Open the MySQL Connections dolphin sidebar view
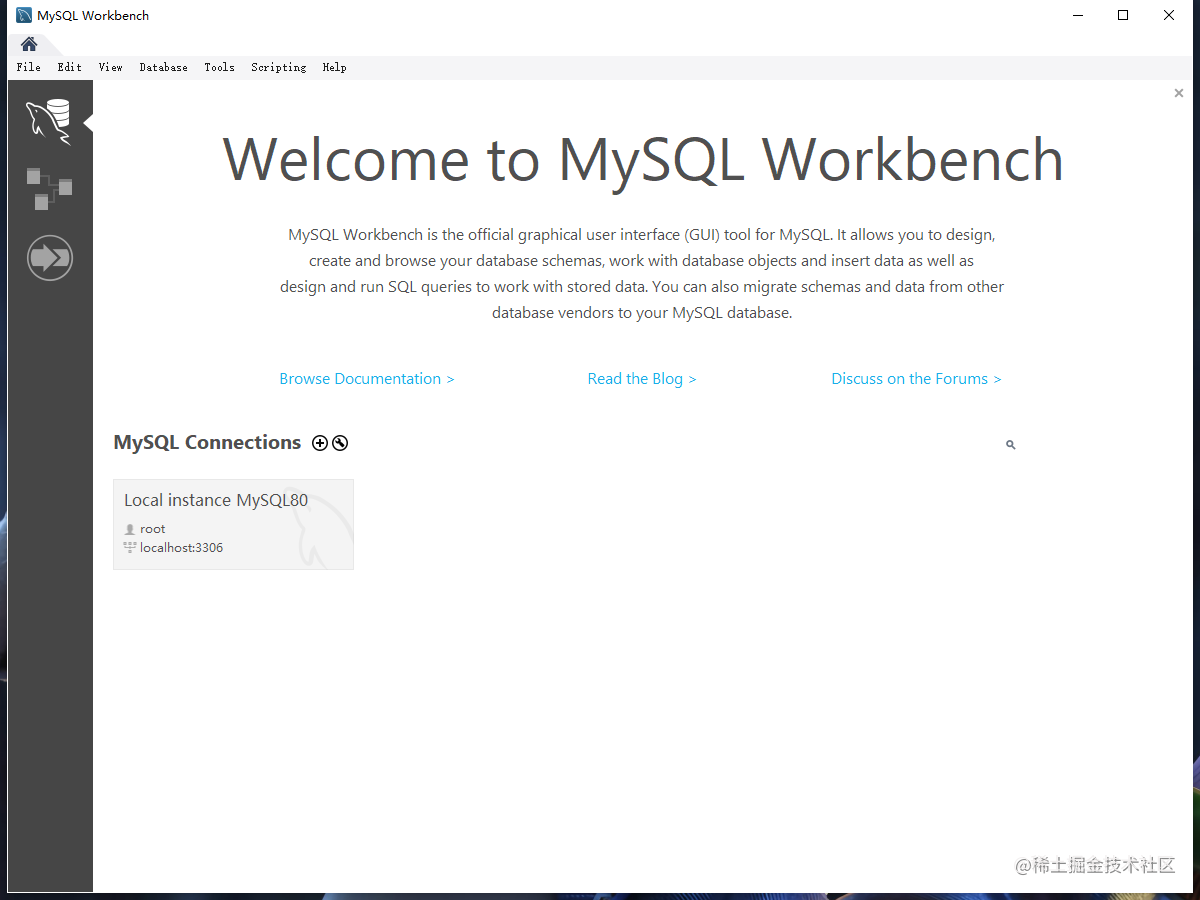 tap(49, 122)
